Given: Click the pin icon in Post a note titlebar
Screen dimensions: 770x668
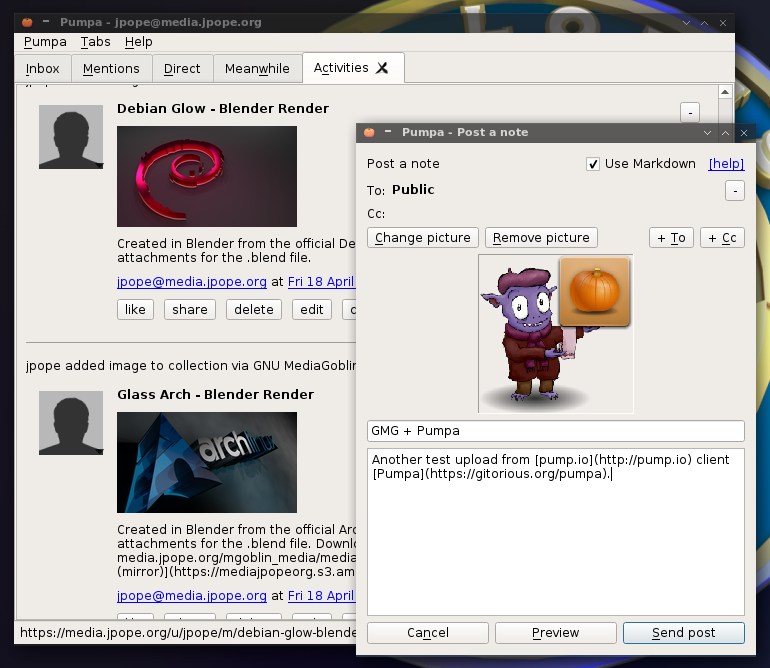Looking at the screenshot, I should [388, 131].
